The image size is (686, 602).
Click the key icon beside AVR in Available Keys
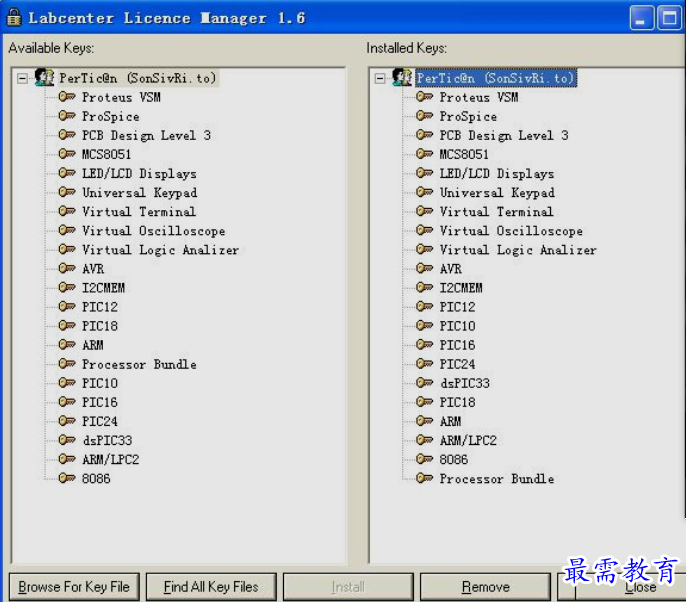[67, 269]
